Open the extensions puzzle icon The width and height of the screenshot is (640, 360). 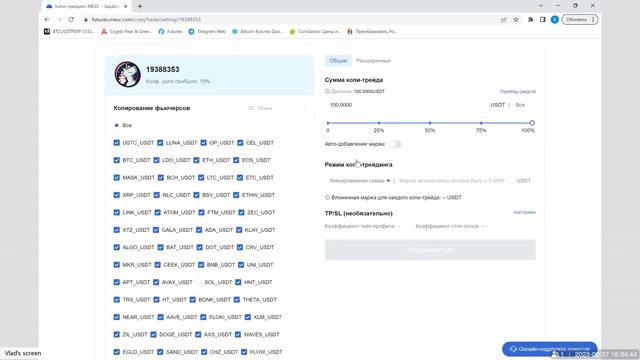click(x=530, y=20)
